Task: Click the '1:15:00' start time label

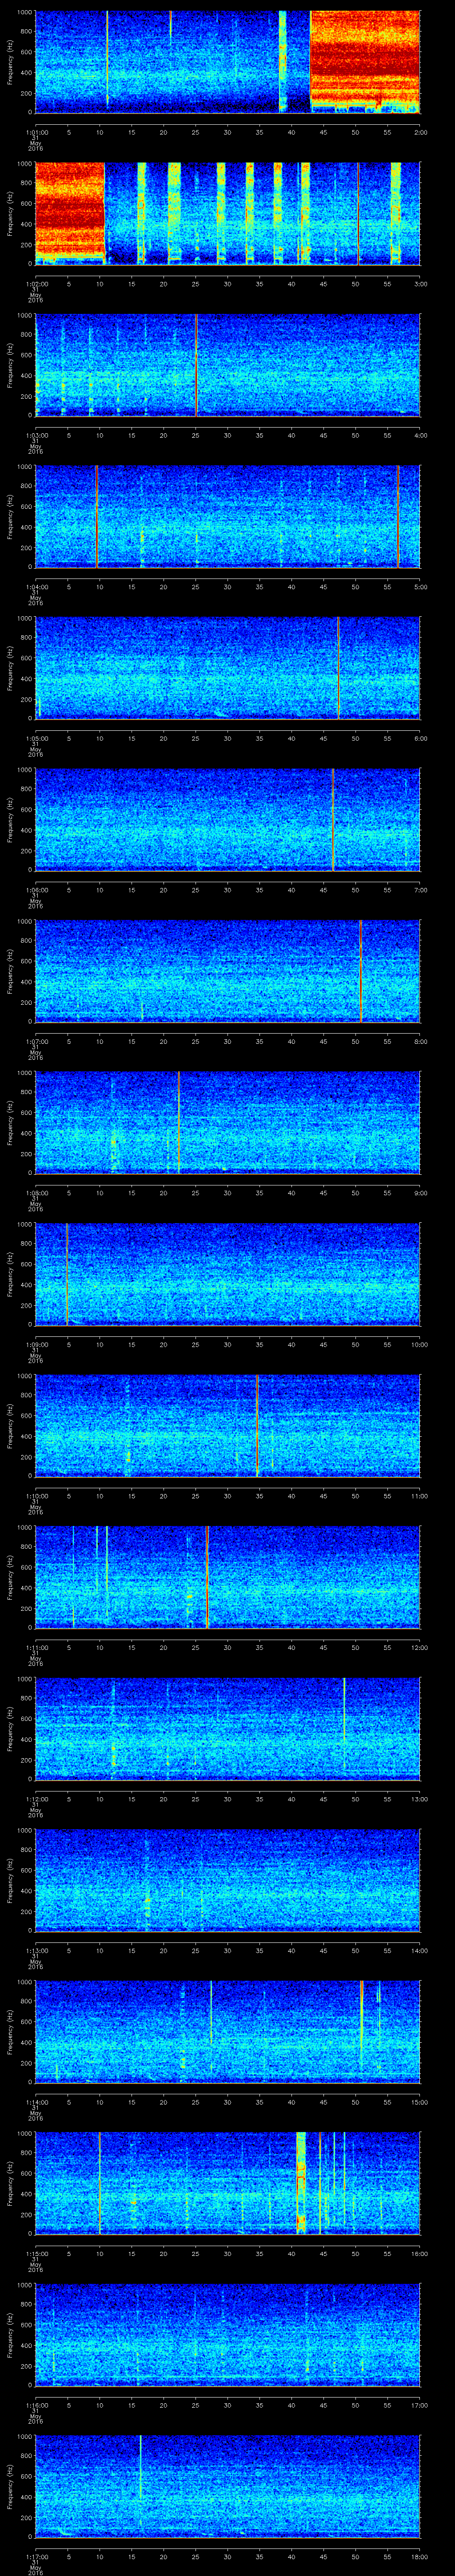Action: point(36,2253)
